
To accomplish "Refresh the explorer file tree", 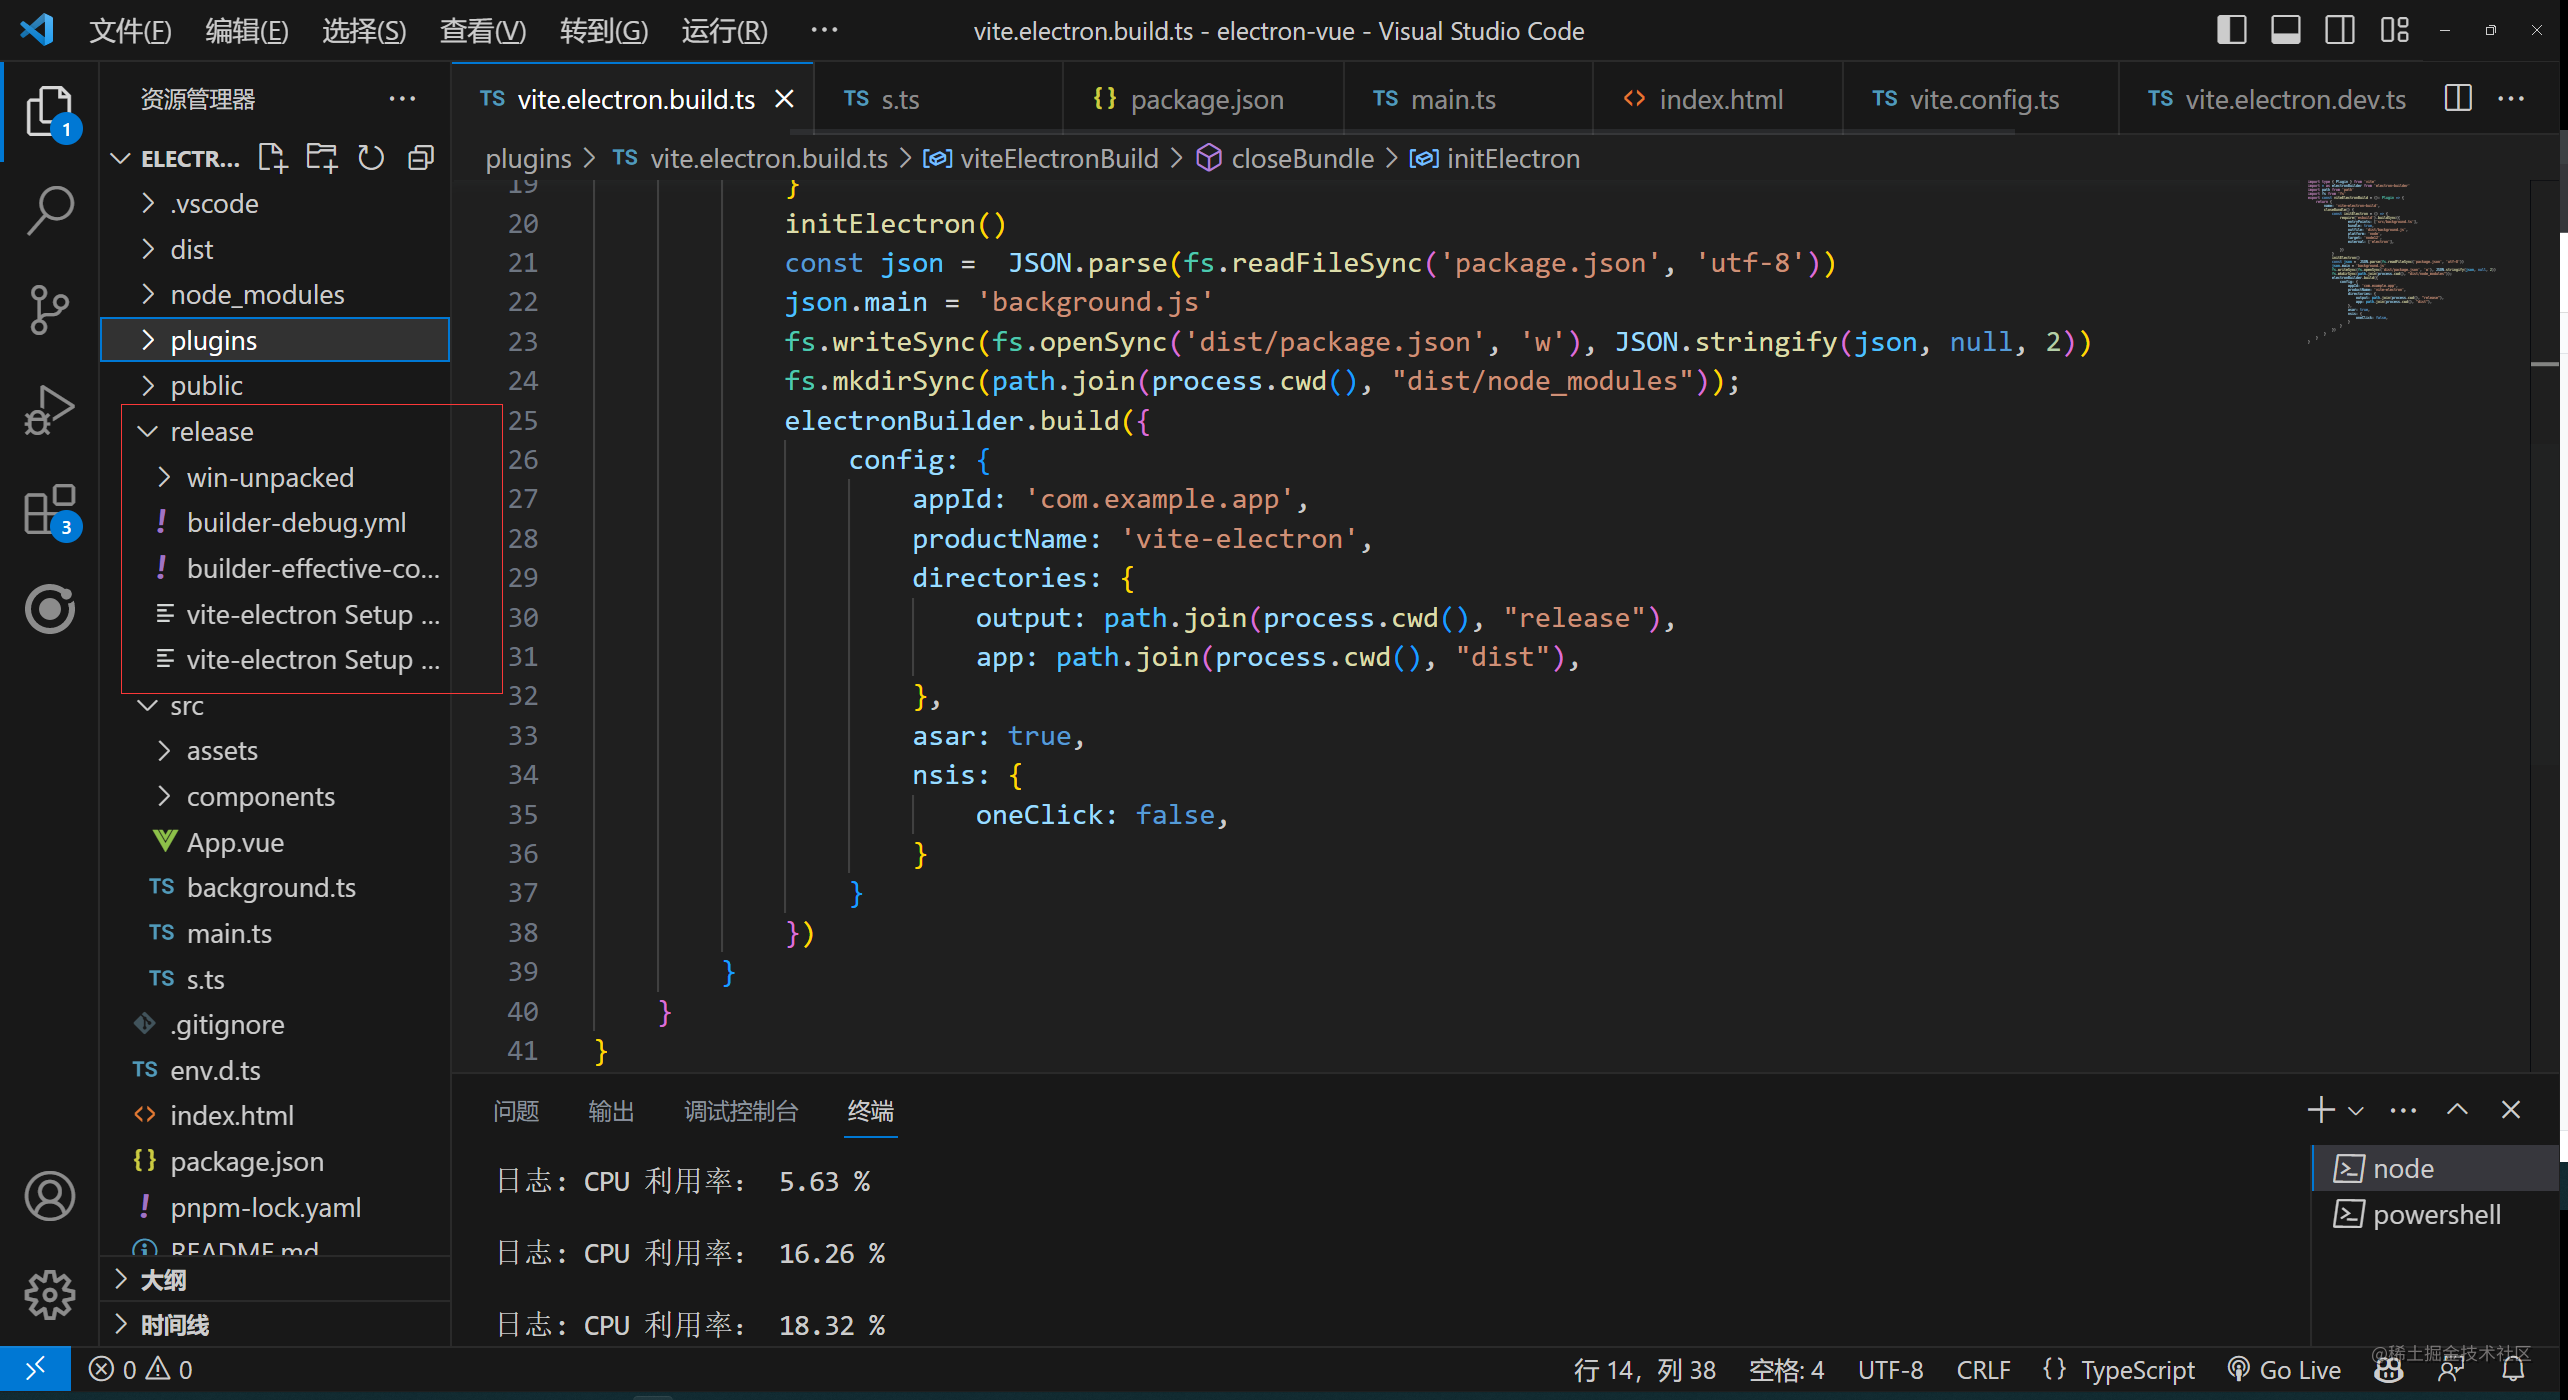I will (371, 158).
